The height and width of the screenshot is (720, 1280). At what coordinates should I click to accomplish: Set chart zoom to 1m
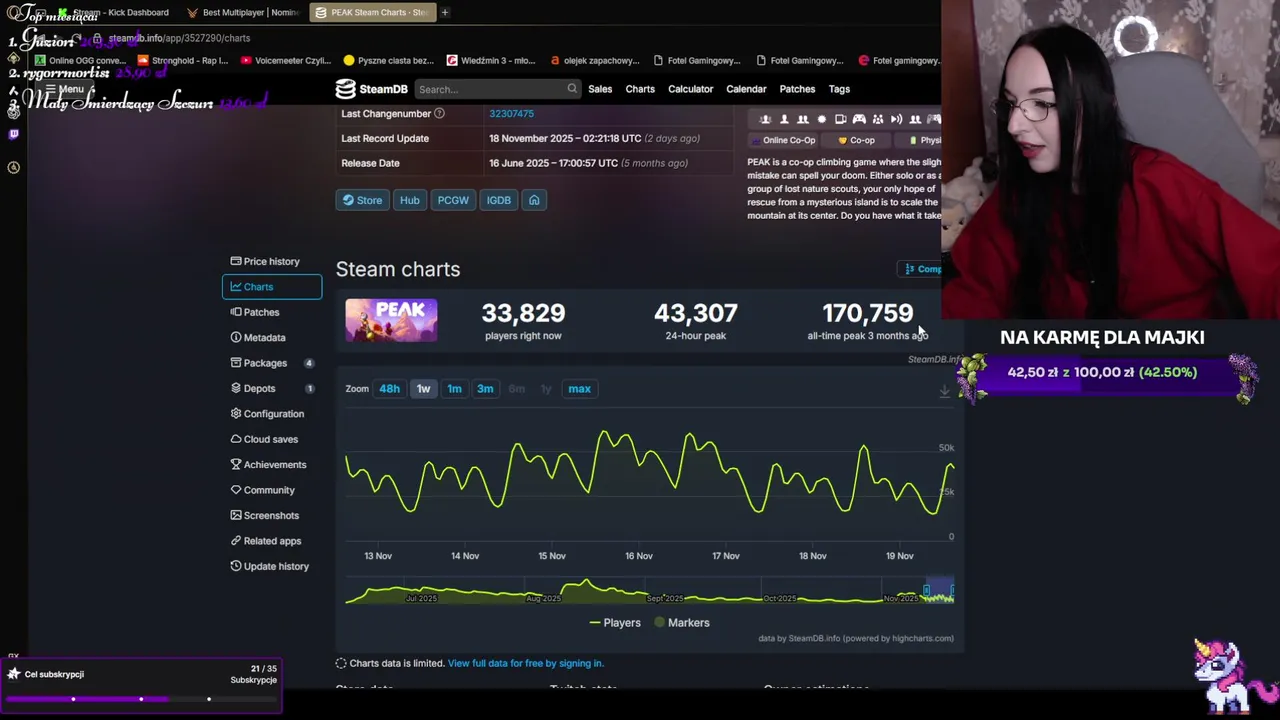pyautogui.click(x=454, y=389)
